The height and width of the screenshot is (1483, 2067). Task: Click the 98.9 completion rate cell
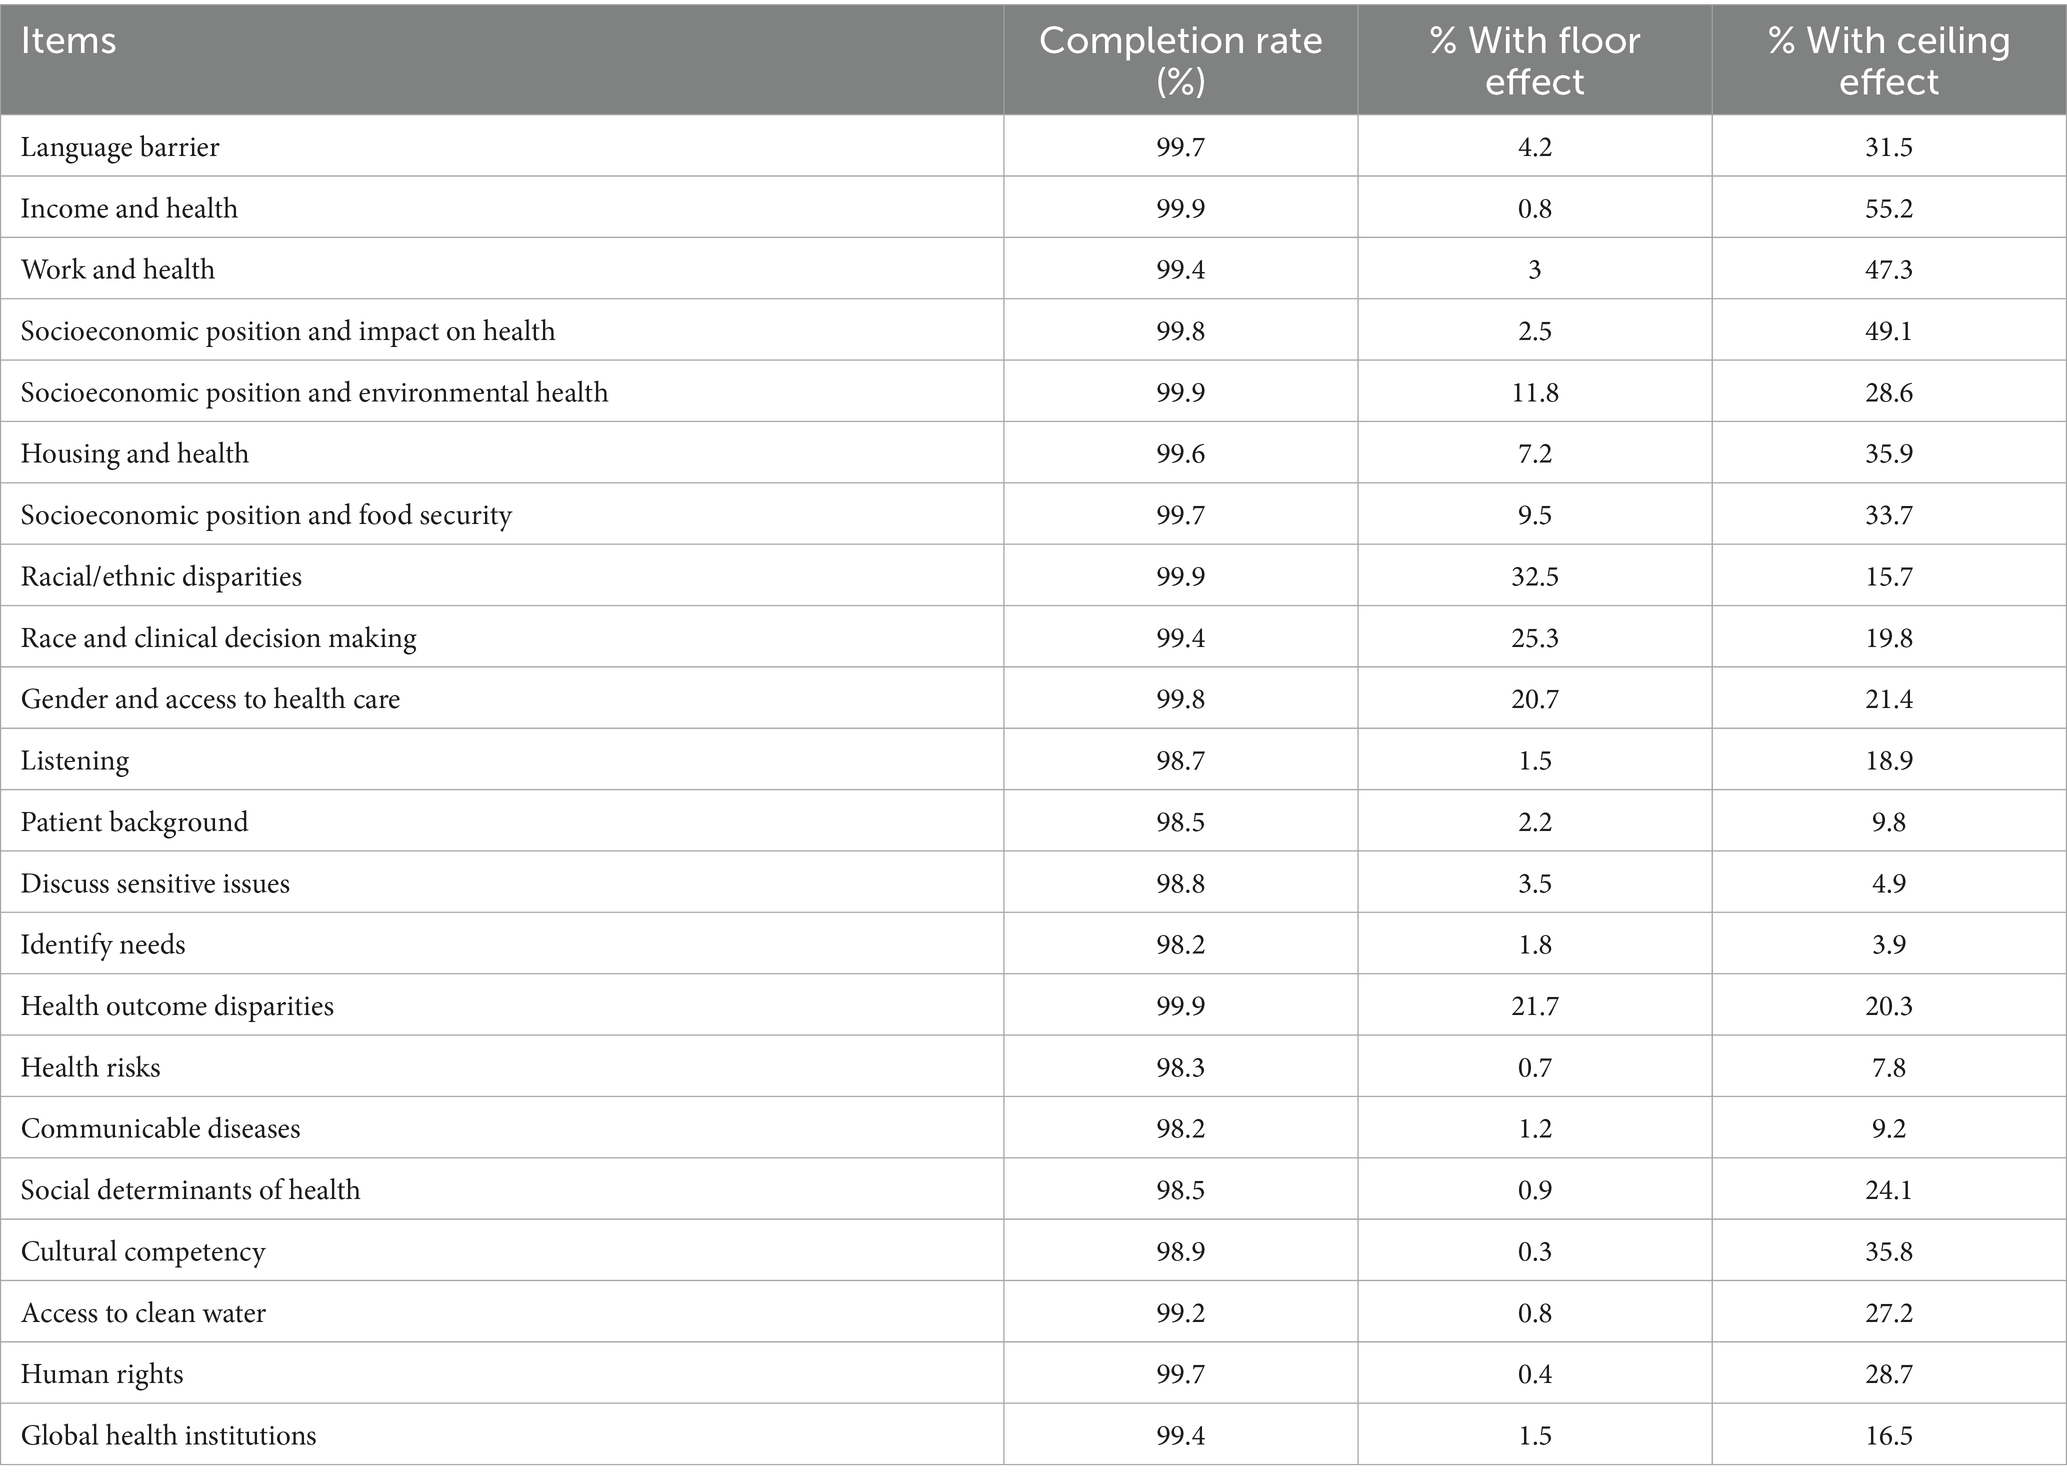click(x=1180, y=1251)
